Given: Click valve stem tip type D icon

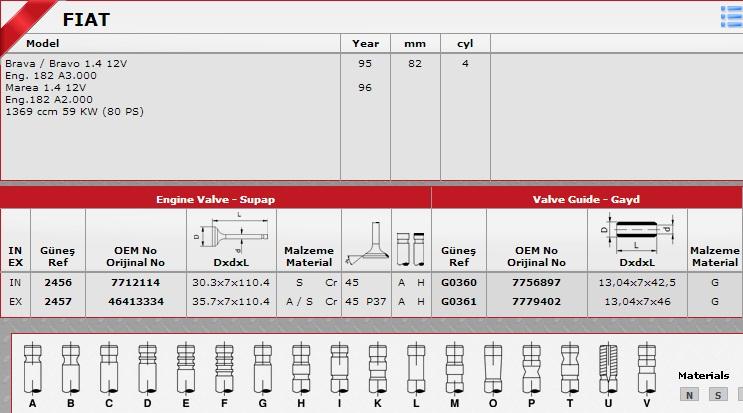Looking at the screenshot, I should (147, 368).
